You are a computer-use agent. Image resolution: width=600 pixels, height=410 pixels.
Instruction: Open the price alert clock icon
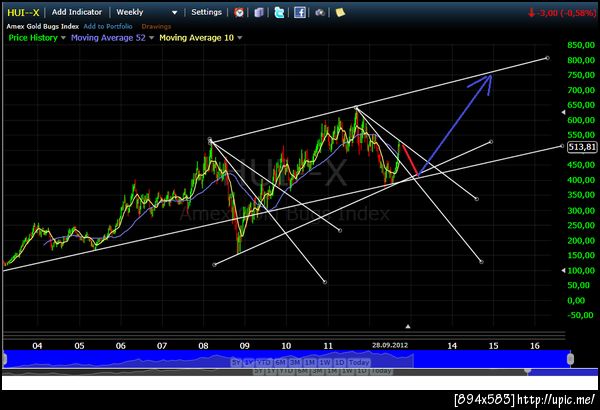coord(239,13)
